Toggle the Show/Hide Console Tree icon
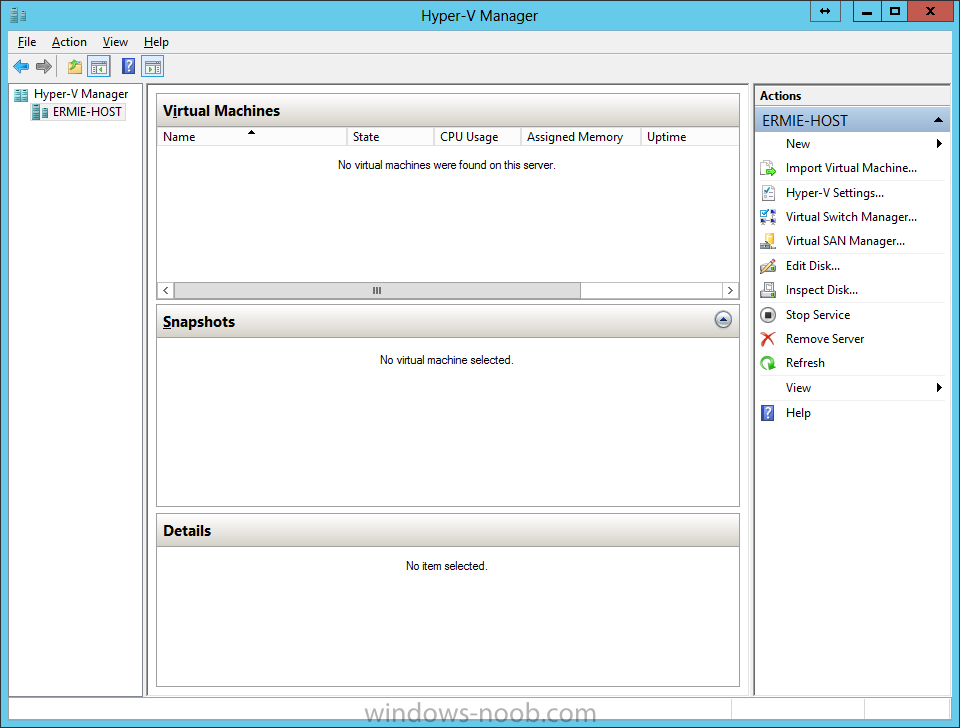The image size is (960, 728). pos(99,66)
